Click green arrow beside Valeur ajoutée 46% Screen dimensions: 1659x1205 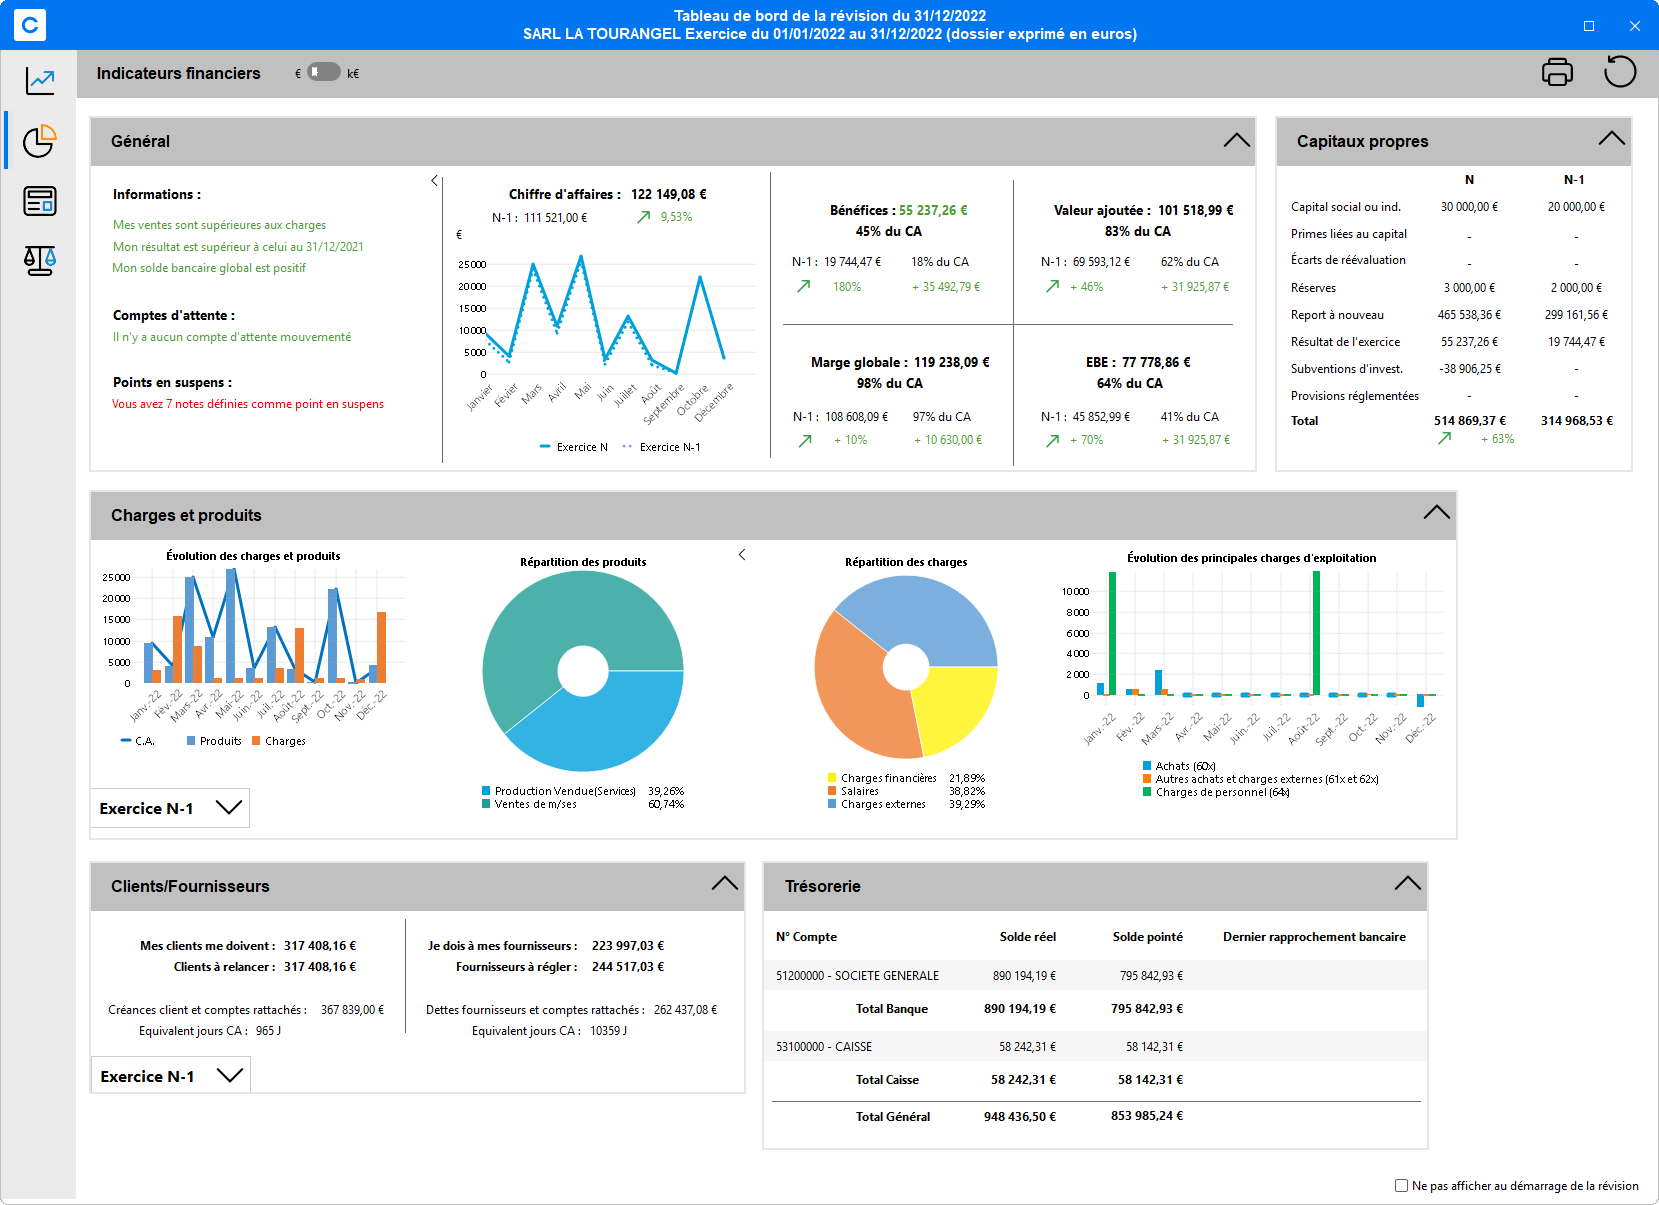[x=1052, y=286]
